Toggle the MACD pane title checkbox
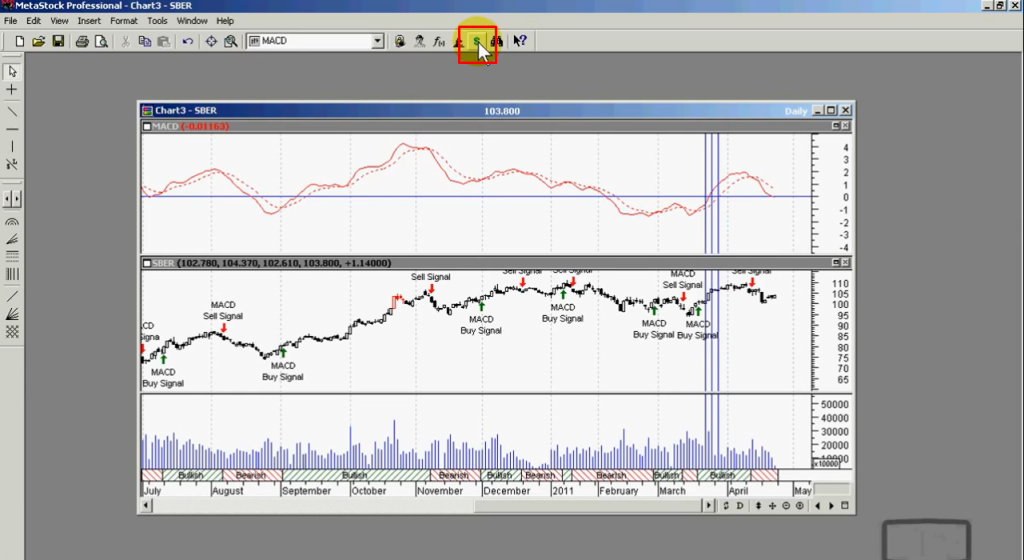This screenshot has height=560, width=1024. pos(146,127)
